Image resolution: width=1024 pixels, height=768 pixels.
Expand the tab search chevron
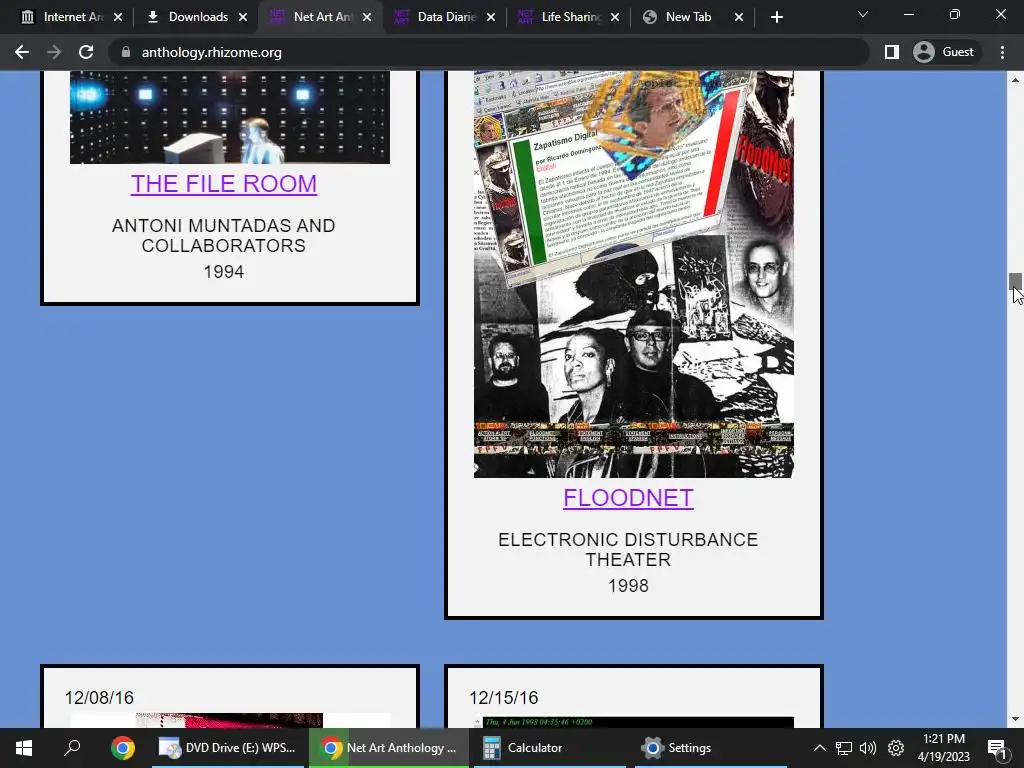863,14
